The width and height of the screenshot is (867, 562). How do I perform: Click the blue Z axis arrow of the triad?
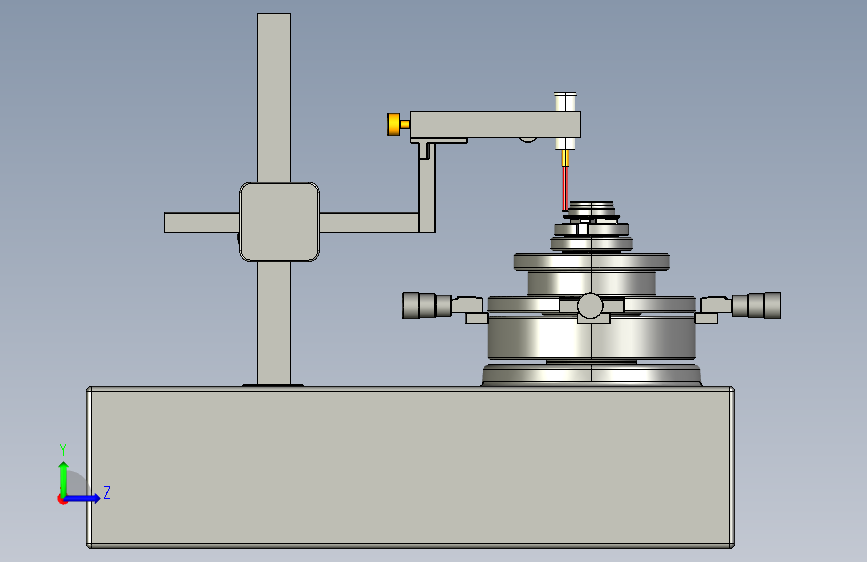83,498
